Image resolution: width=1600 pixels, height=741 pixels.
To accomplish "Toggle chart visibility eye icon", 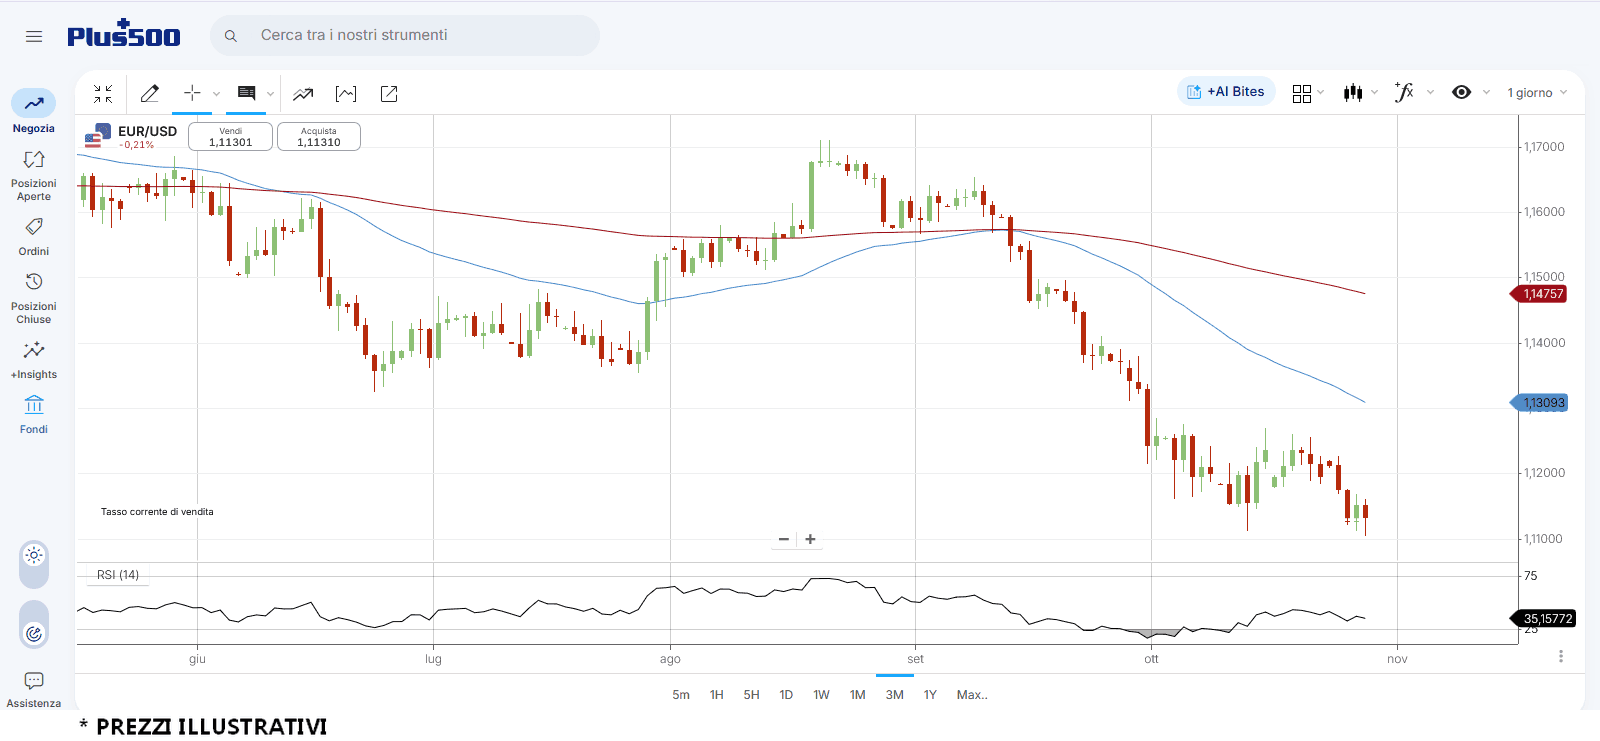I will coord(1461,92).
